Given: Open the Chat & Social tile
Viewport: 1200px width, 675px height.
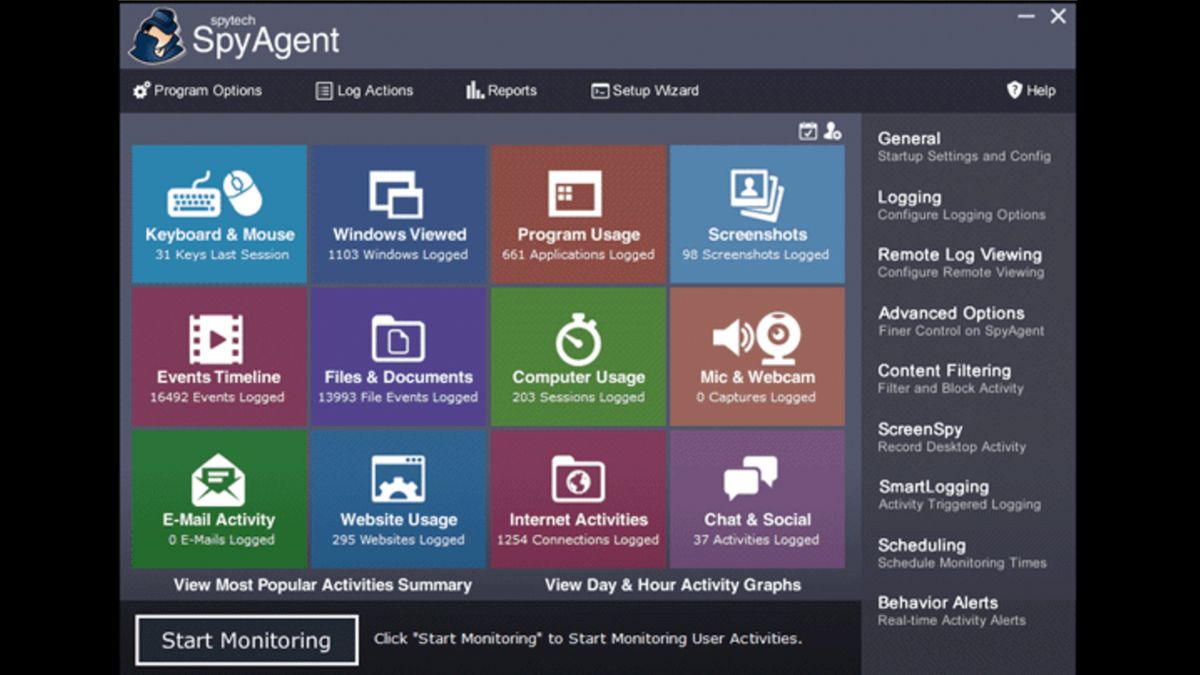Looking at the screenshot, I should point(757,499).
